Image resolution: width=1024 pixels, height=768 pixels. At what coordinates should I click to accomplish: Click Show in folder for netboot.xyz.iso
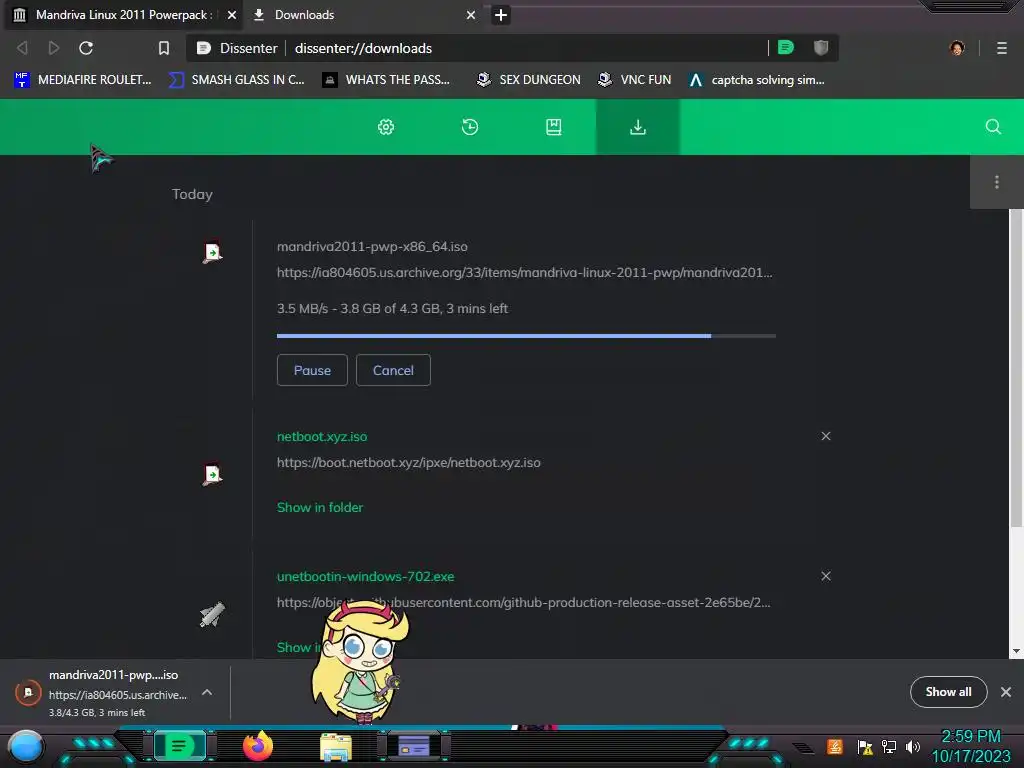[320, 507]
